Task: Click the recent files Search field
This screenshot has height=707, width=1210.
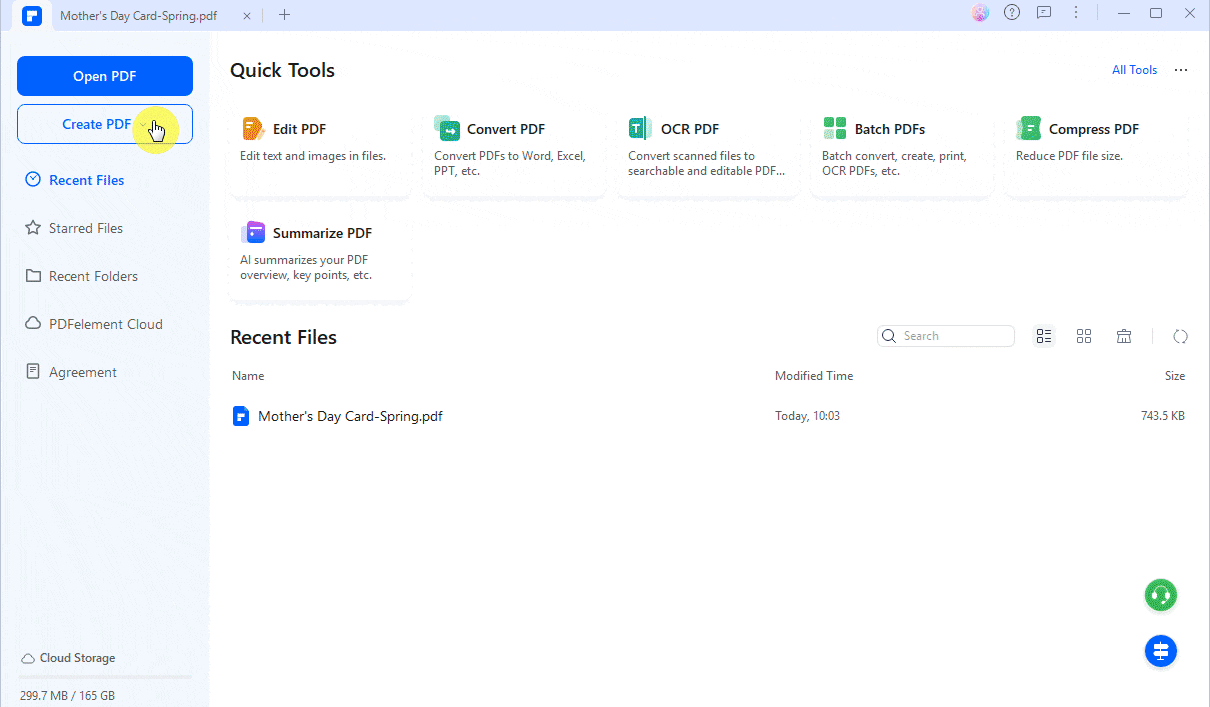Action: pos(954,336)
